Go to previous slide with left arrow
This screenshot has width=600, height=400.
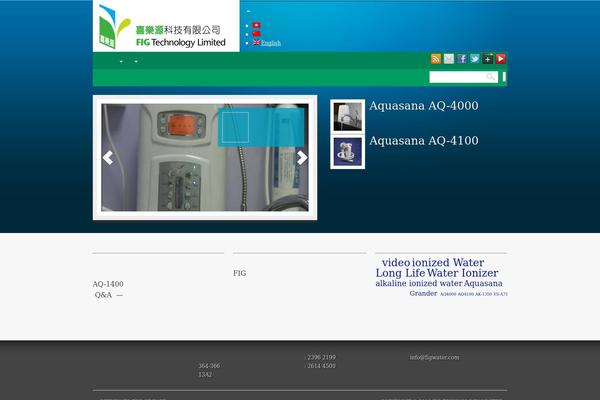point(108,157)
